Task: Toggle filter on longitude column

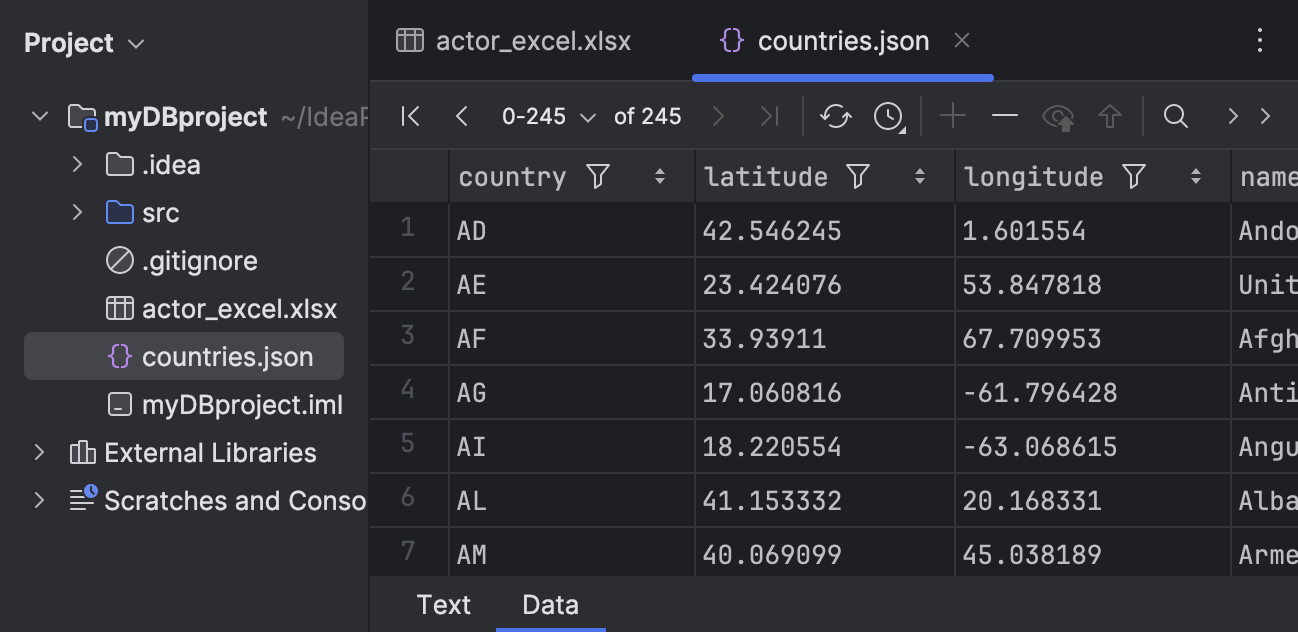Action: pyautogui.click(x=1132, y=176)
